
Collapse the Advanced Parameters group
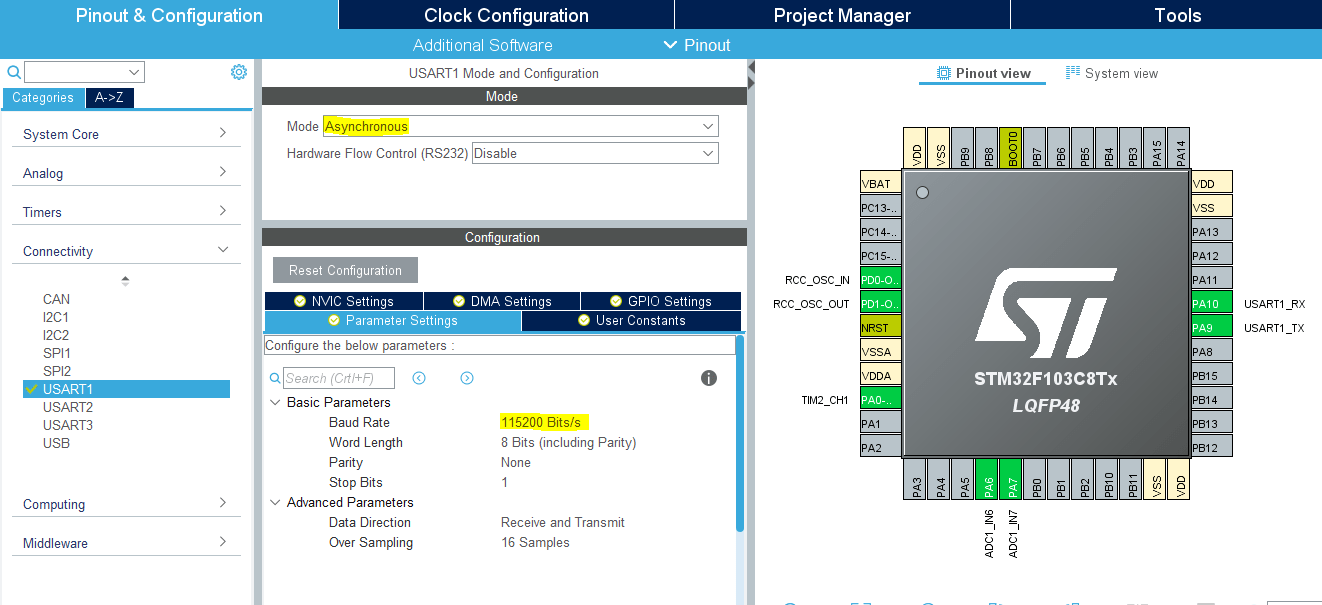pyautogui.click(x=276, y=502)
